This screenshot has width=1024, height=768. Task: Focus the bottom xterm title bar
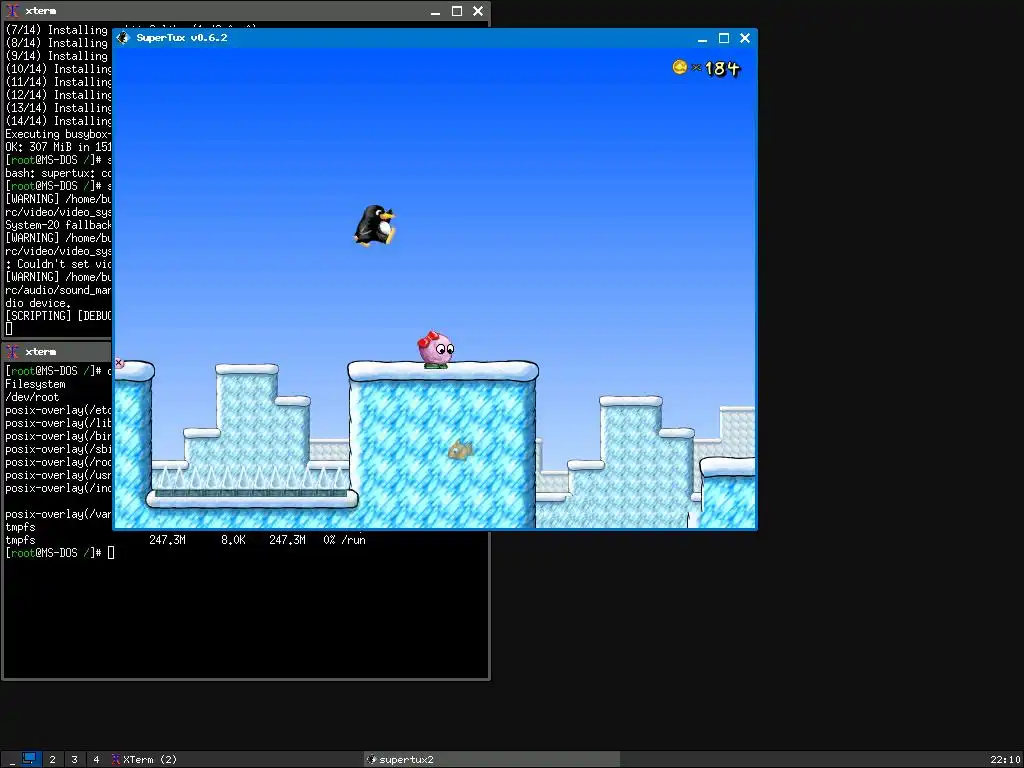coord(59,352)
